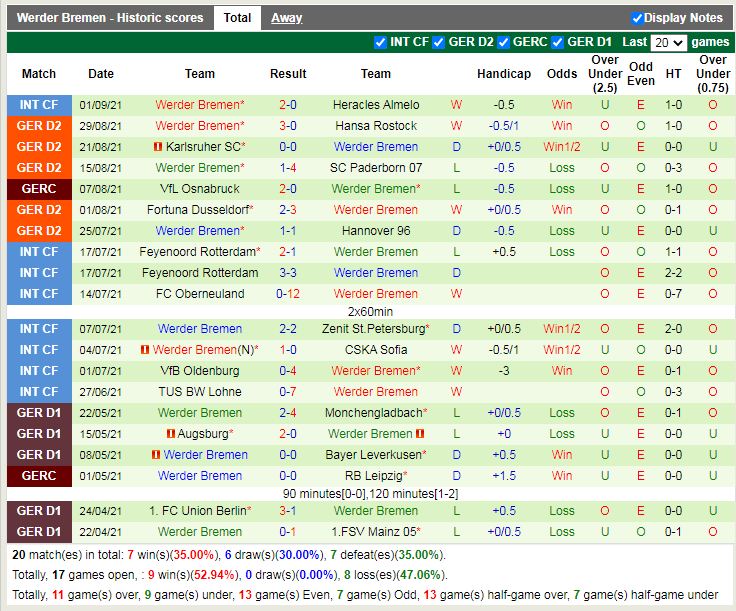Click the INT CF badge for 01/09/21 match
The width and height of the screenshot is (736, 611).
click(x=39, y=105)
